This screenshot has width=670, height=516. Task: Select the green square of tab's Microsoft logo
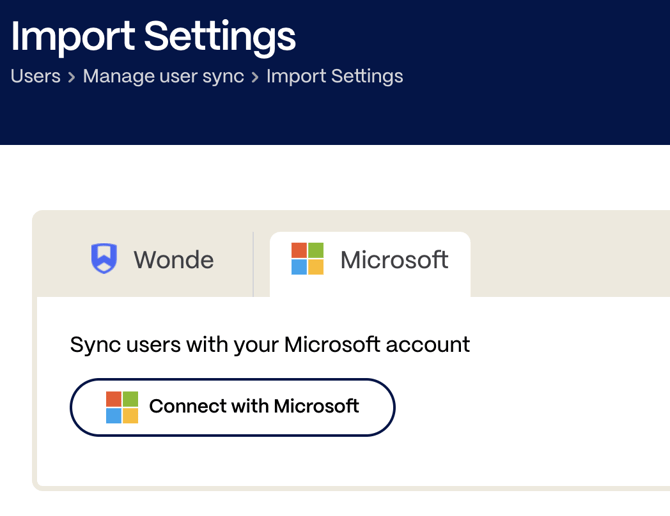coord(316,250)
